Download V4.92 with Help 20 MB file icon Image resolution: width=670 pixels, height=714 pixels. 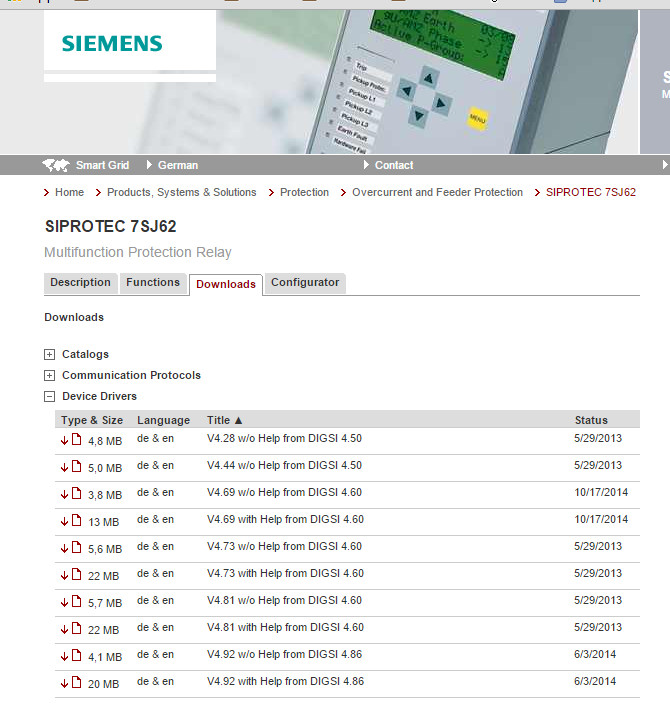click(77, 682)
